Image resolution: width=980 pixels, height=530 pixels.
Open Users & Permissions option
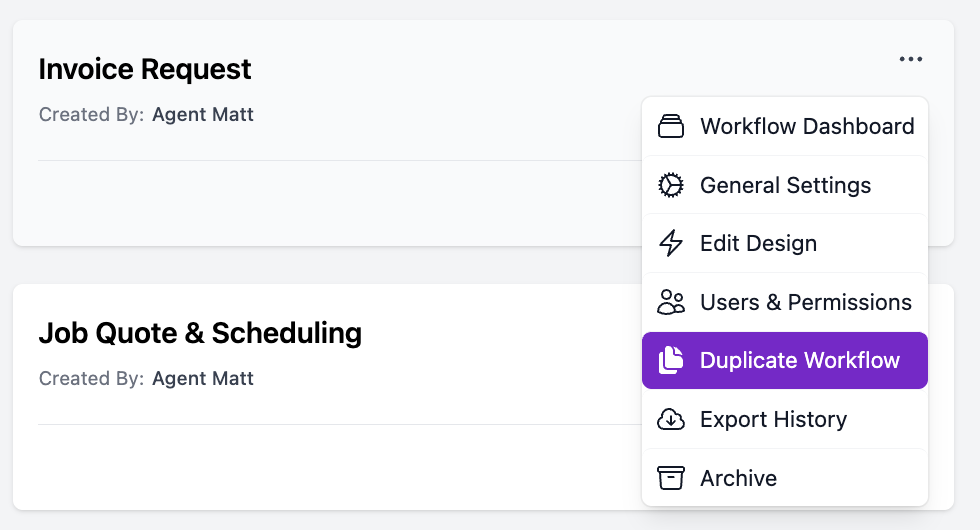805,302
